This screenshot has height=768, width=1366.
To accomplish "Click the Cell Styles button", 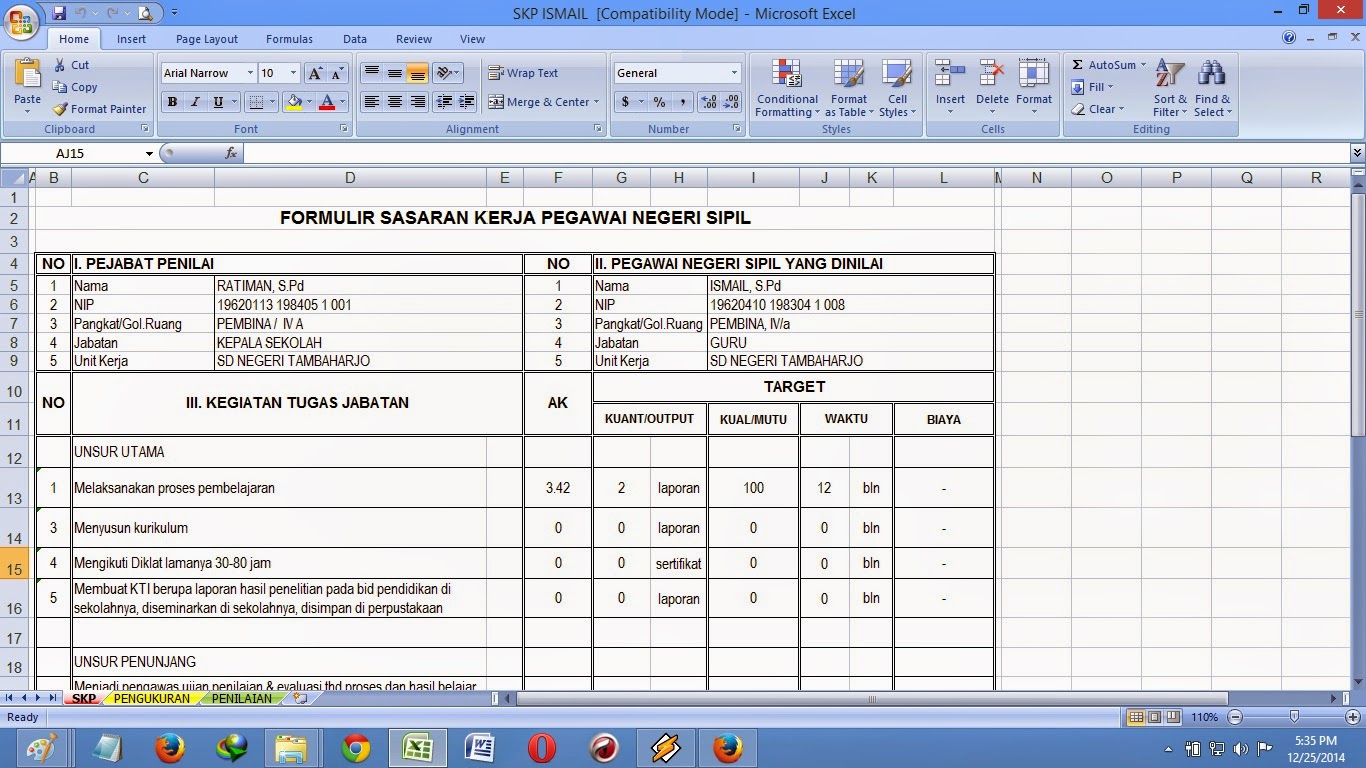I will (x=897, y=88).
